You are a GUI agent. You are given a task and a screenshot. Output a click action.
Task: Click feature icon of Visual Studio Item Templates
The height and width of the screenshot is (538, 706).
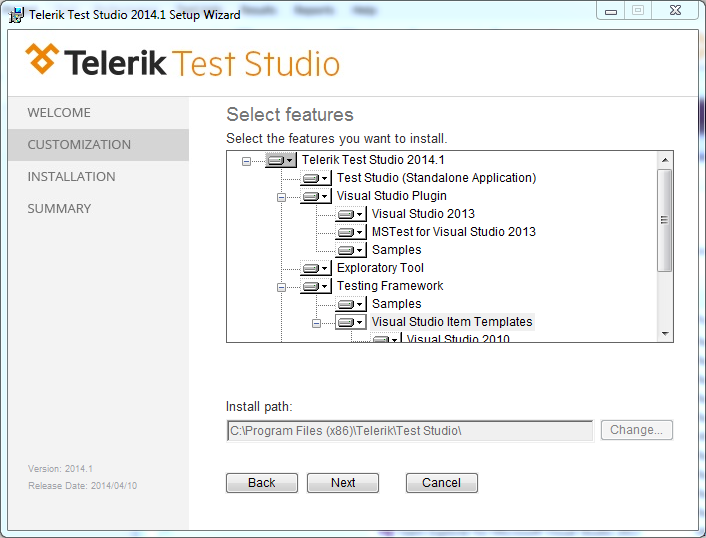pyautogui.click(x=351, y=322)
